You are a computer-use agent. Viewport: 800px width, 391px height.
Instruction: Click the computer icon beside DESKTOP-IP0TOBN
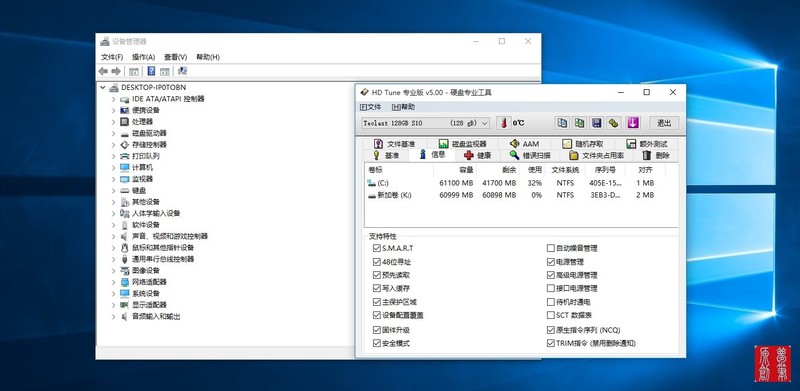coord(114,87)
